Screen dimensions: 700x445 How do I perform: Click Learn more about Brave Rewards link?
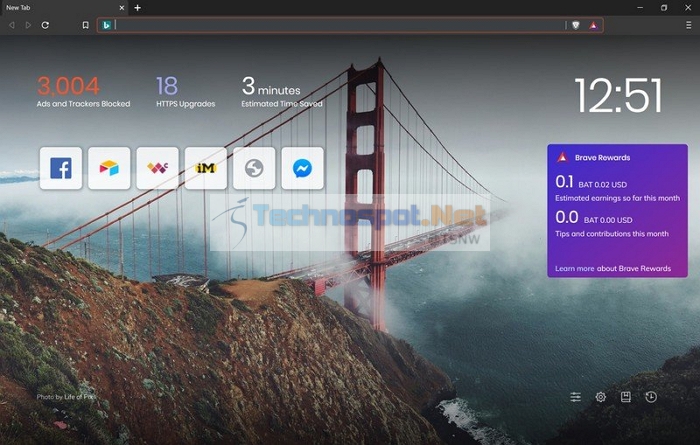coord(612,268)
